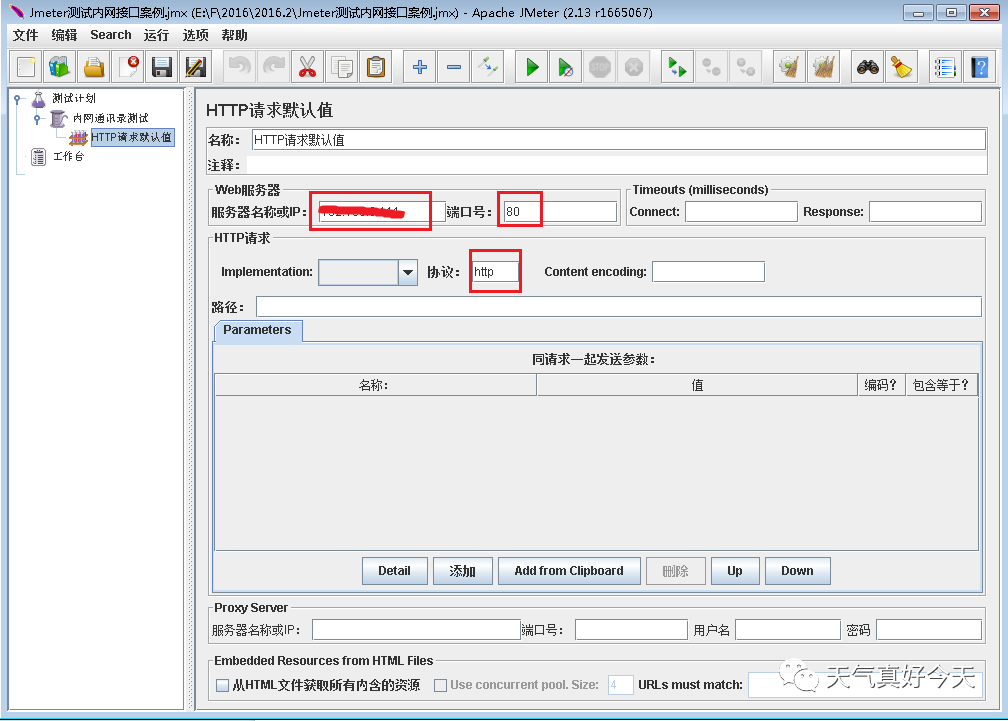Collapse the 测试计划 tree node
This screenshot has width=1008, height=721.
point(18,99)
